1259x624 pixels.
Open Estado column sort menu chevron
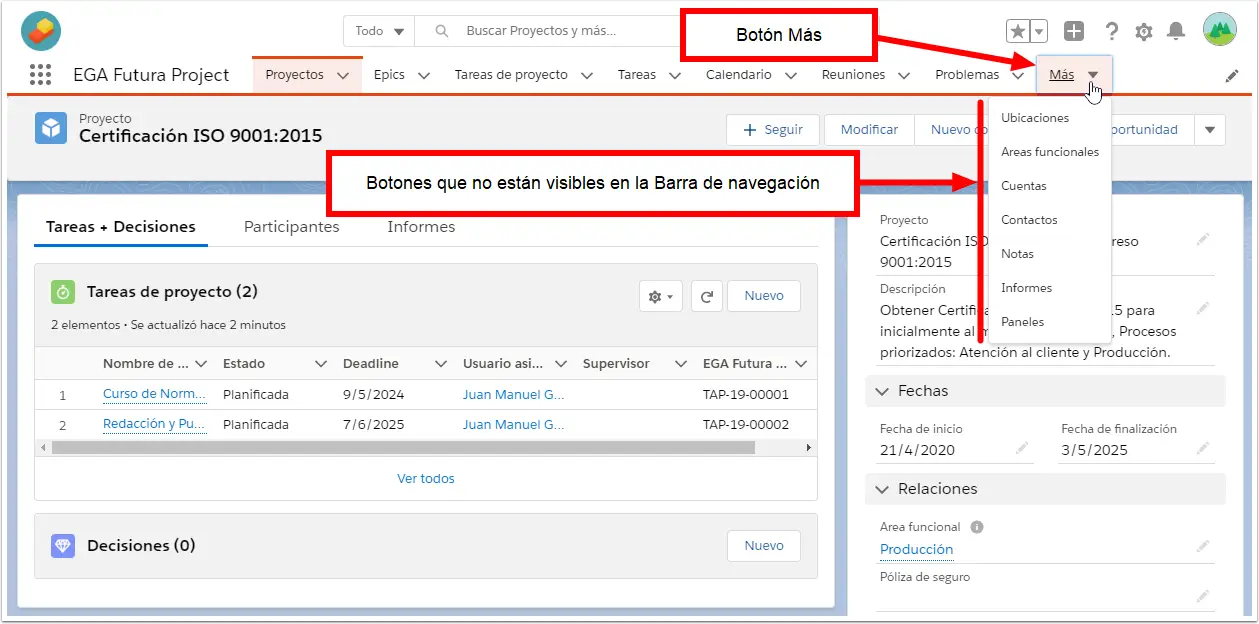[x=321, y=364]
